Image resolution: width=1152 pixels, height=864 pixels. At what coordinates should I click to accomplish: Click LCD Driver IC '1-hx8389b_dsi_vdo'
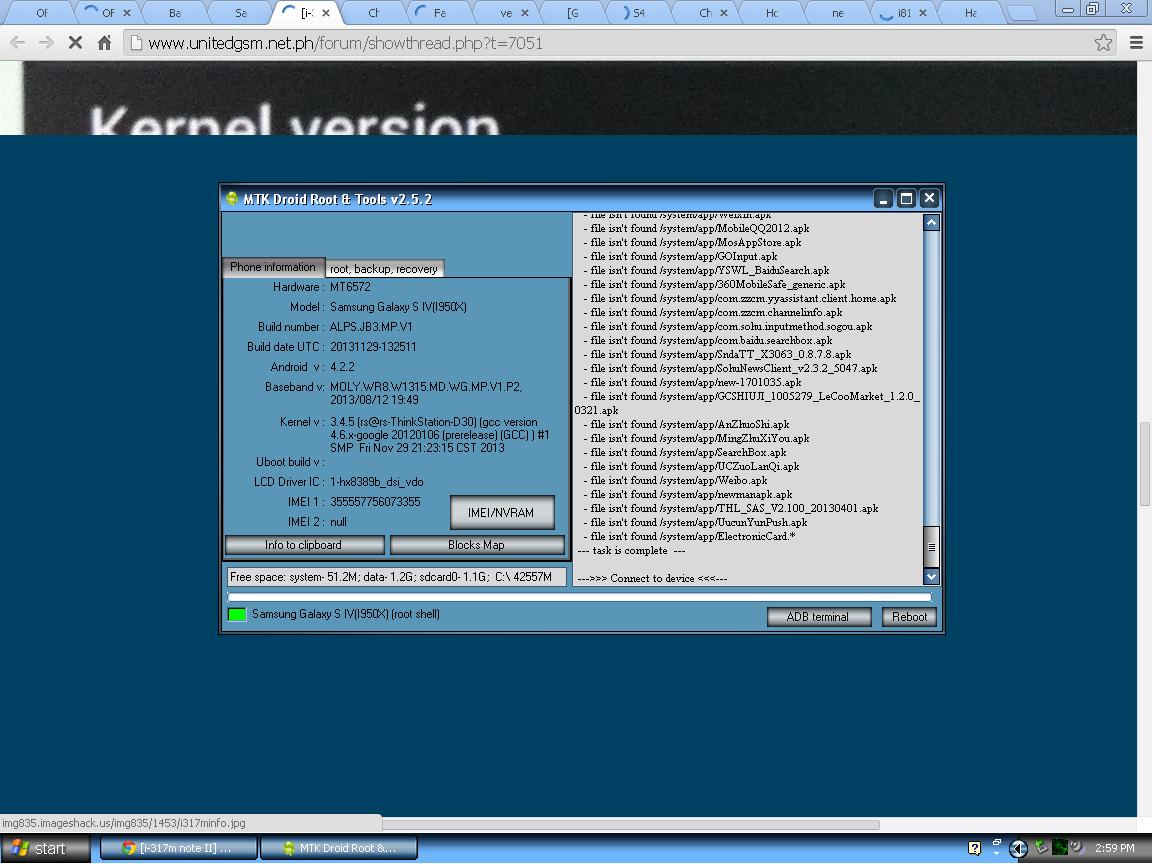click(x=377, y=482)
